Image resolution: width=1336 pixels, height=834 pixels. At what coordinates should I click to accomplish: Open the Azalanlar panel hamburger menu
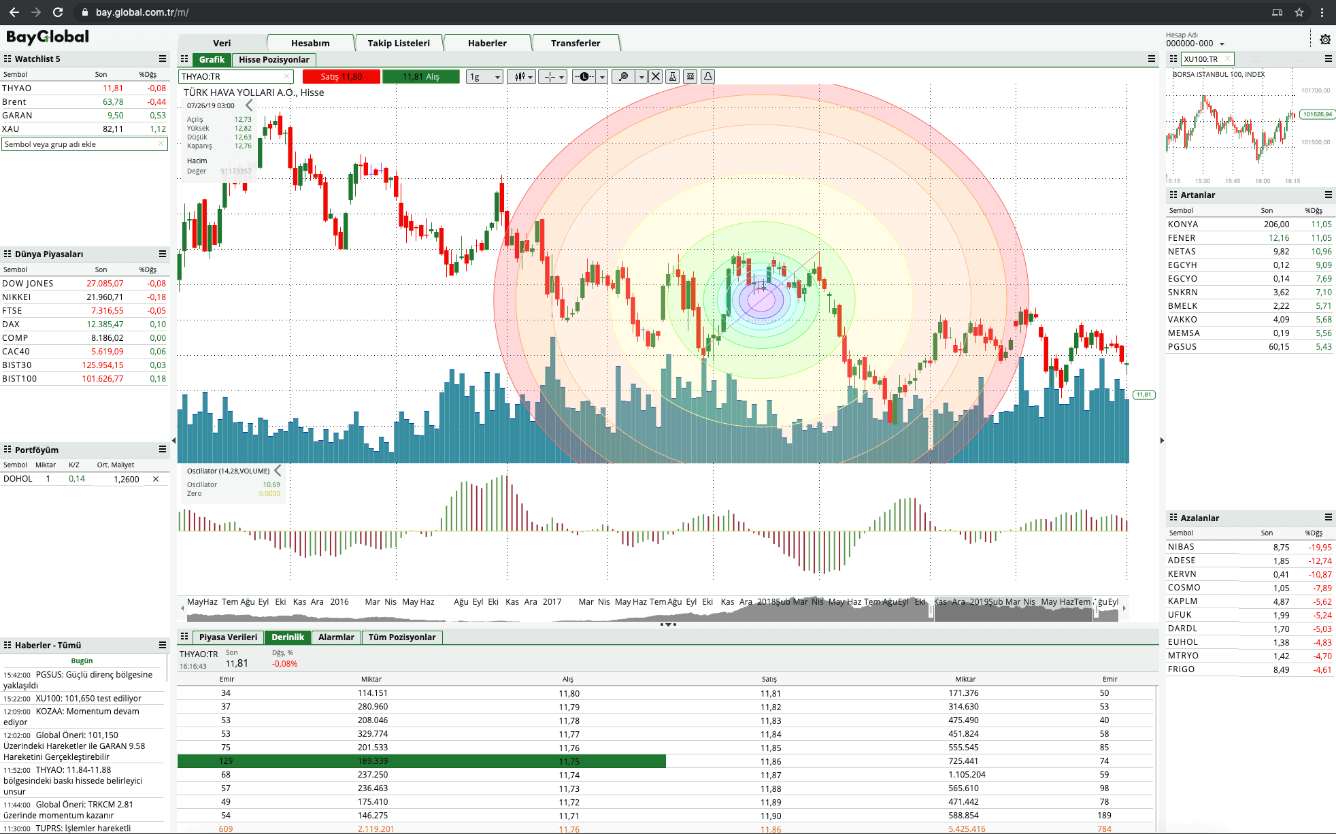(x=1328, y=518)
